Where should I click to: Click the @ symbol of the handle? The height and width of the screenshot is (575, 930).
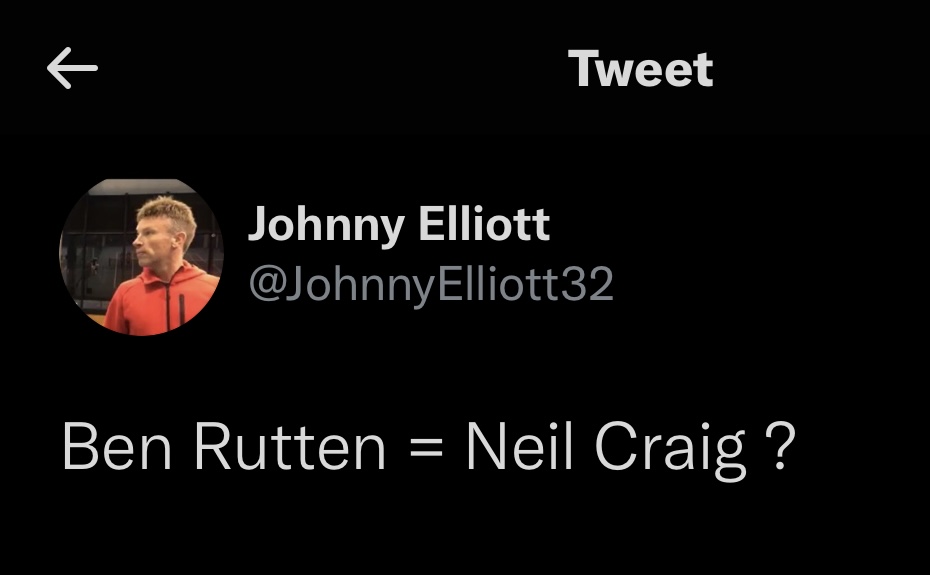pyautogui.click(x=267, y=285)
